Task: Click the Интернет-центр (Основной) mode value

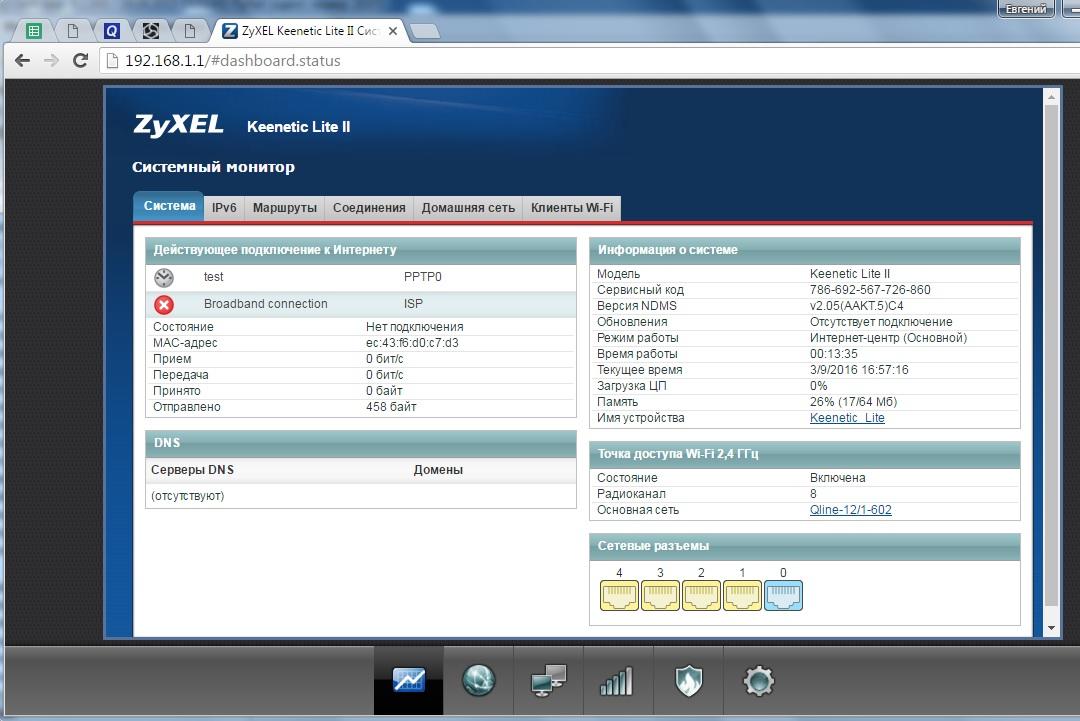Action: 889,338
